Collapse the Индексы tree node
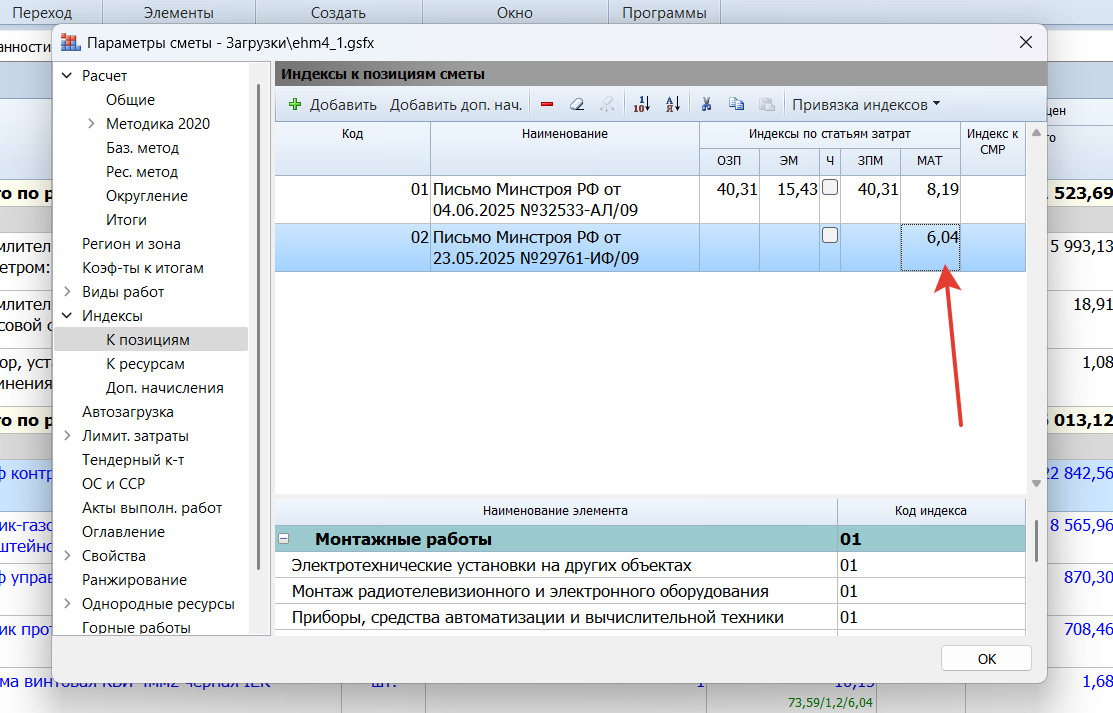 [x=67, y=316]
